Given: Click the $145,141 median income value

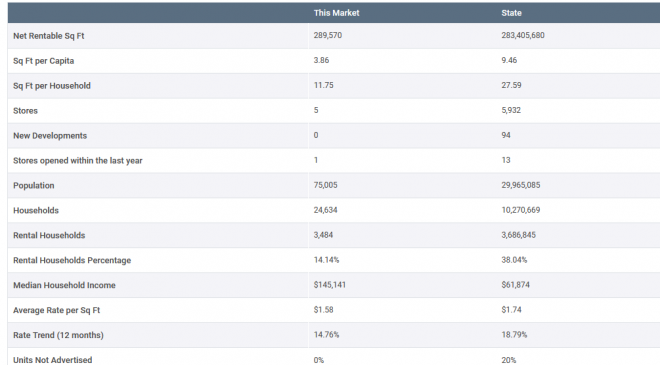Looking at the screenshot, I should pyautogui.click(x=330, y=285).
